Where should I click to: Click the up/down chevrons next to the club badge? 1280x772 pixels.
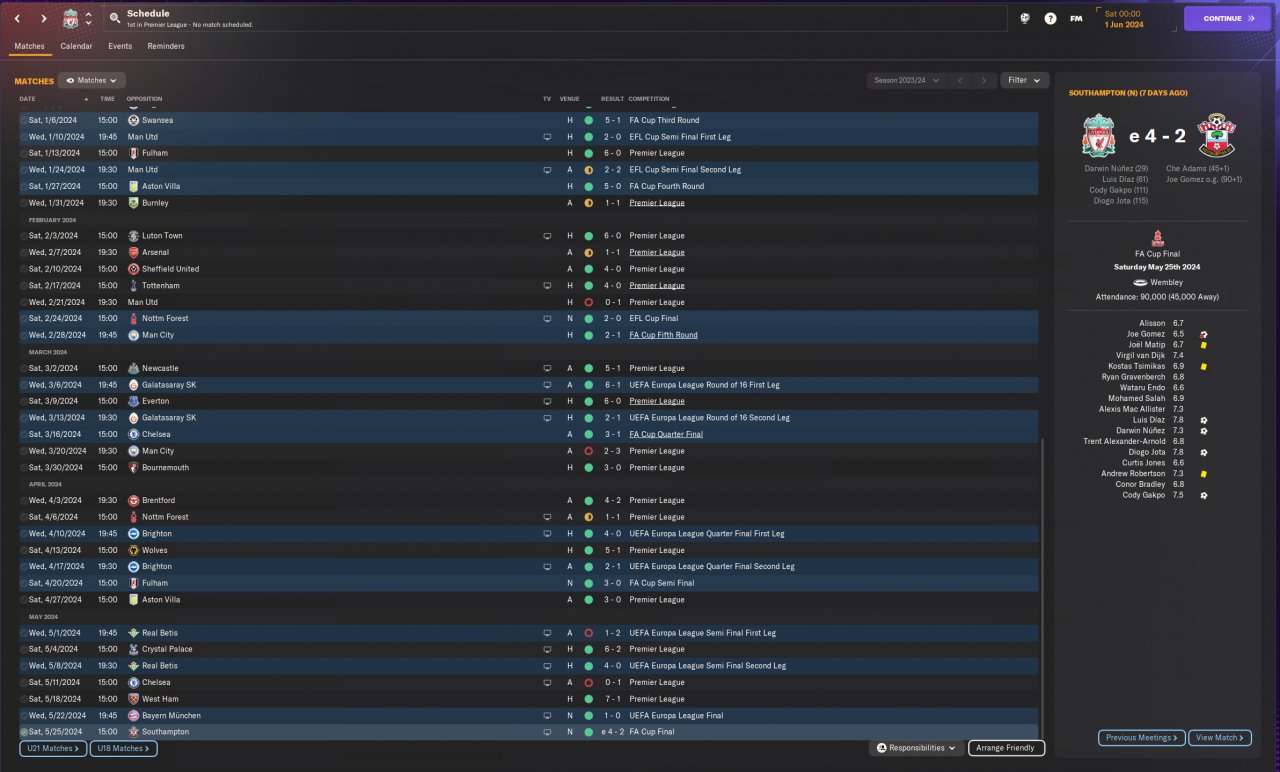[88, 19]
